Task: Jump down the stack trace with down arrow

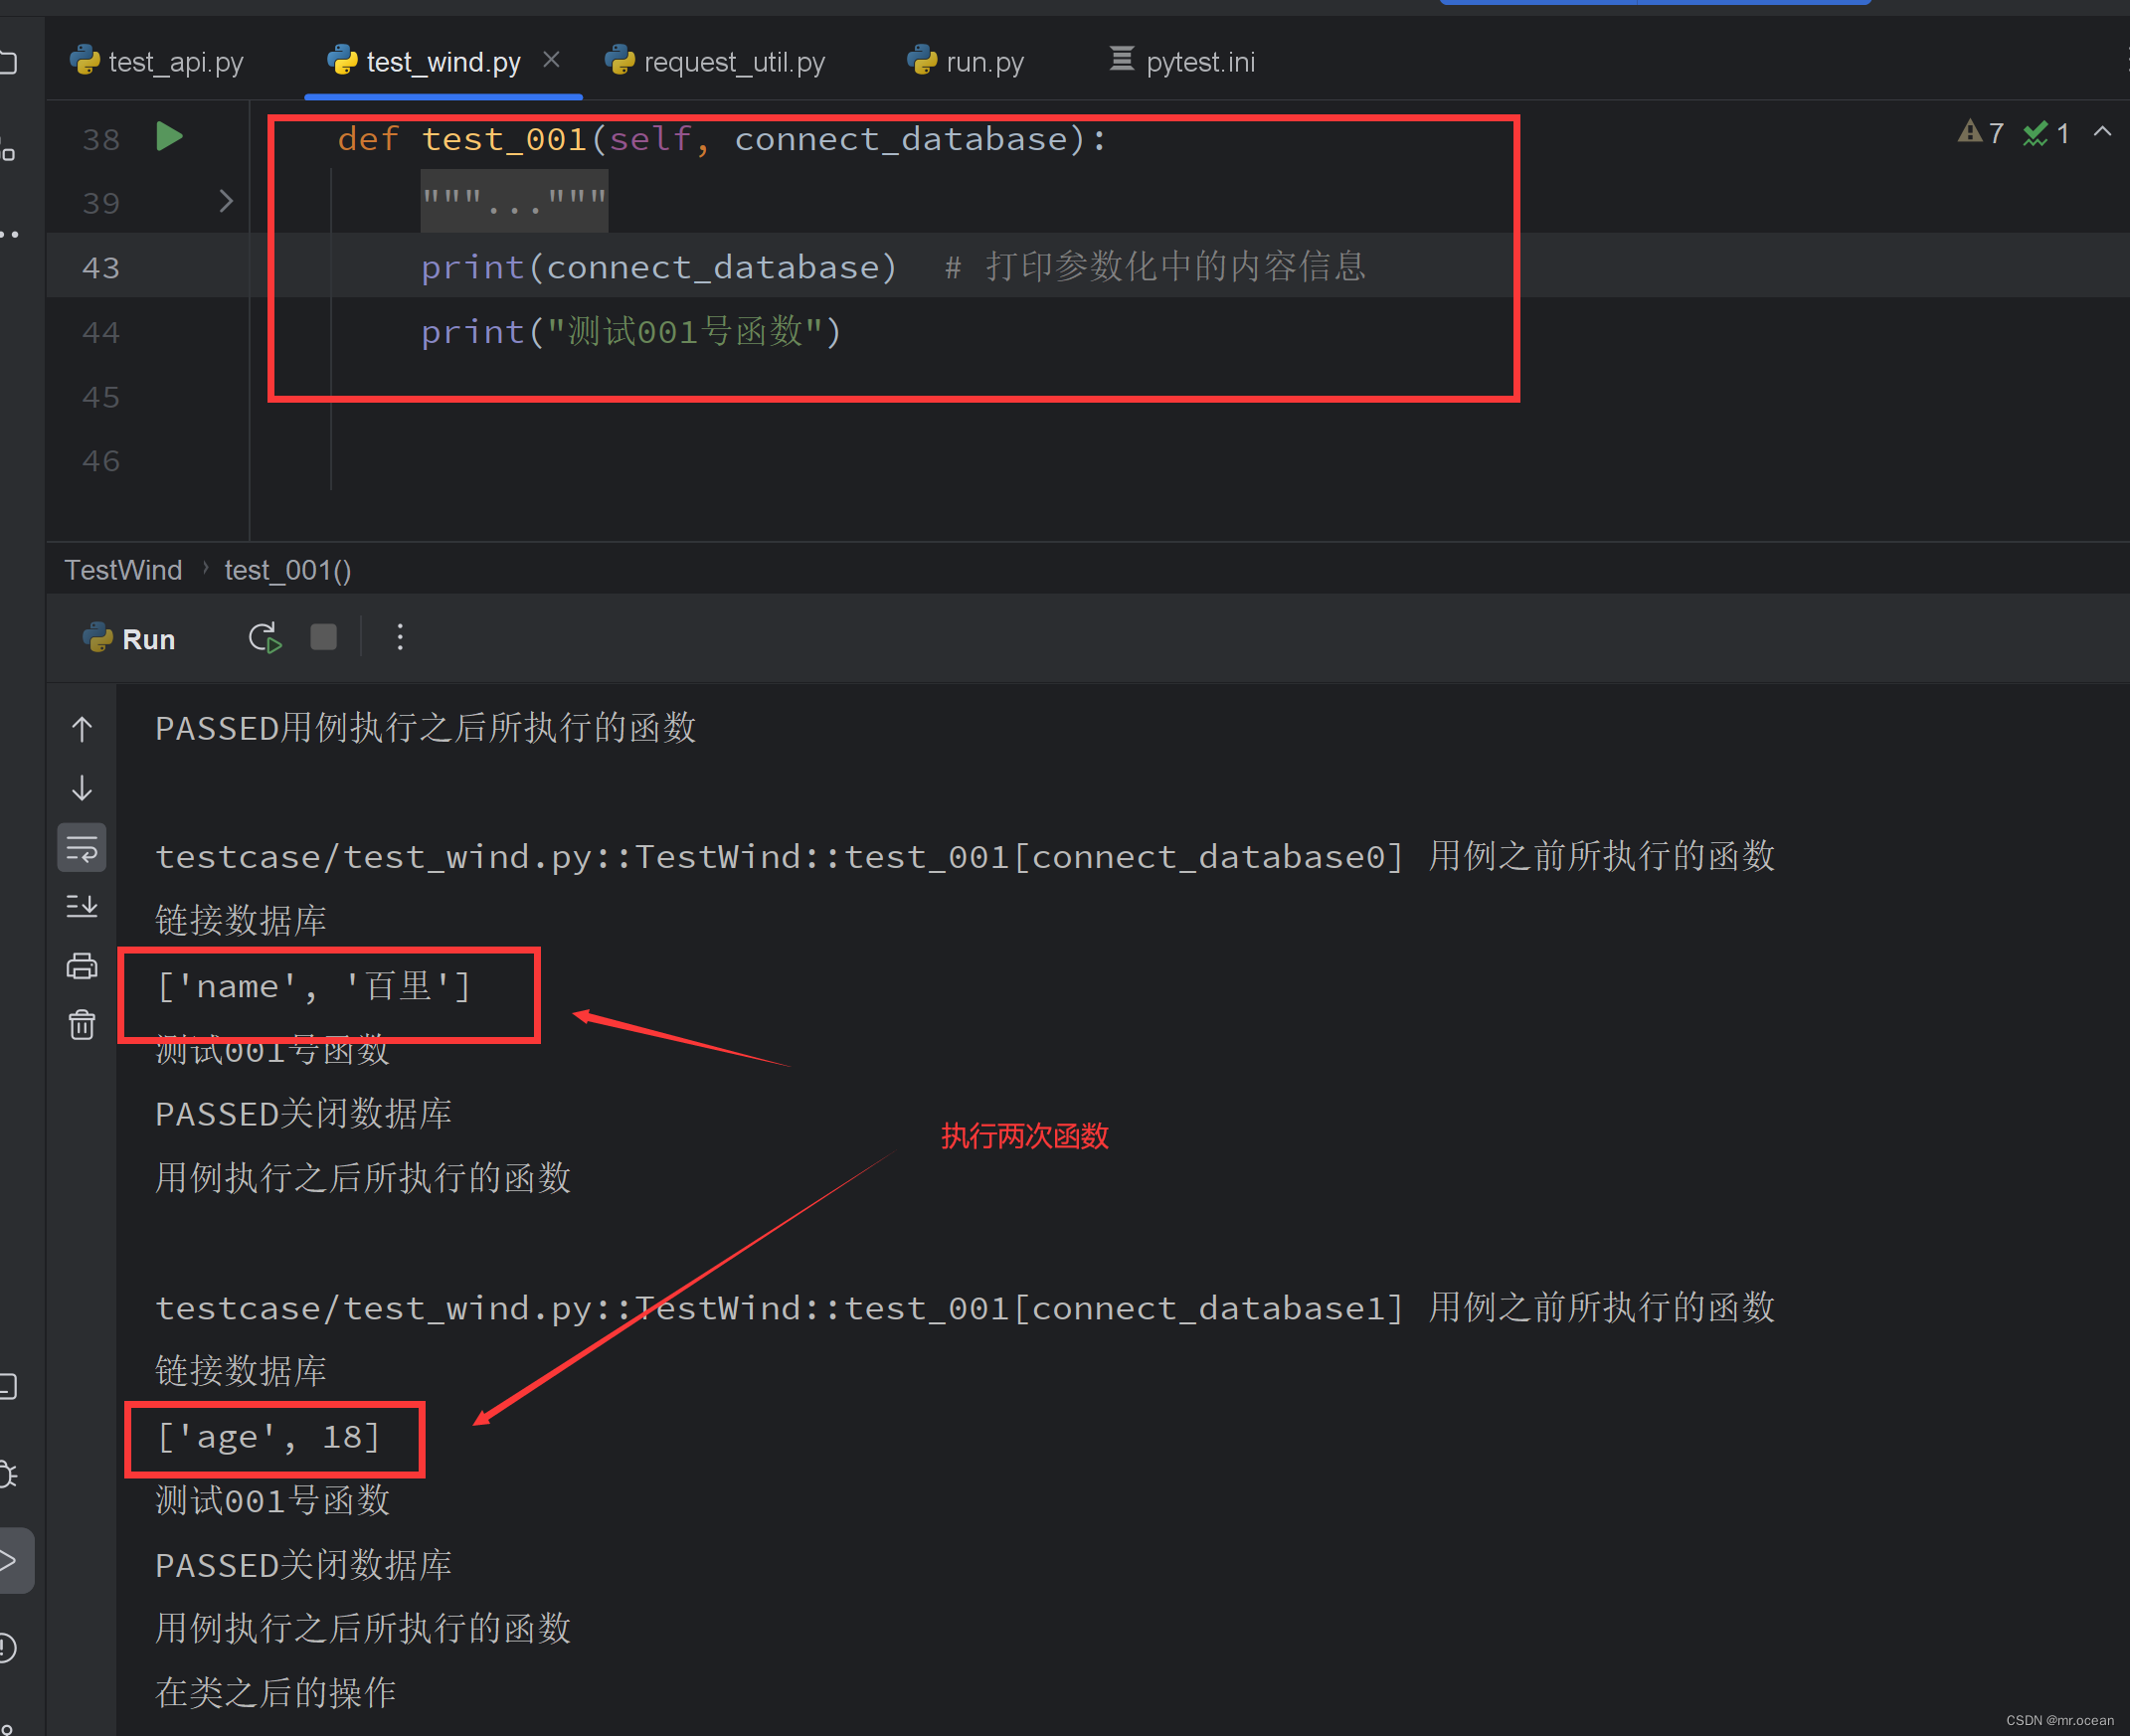Action: coord(82,788)
